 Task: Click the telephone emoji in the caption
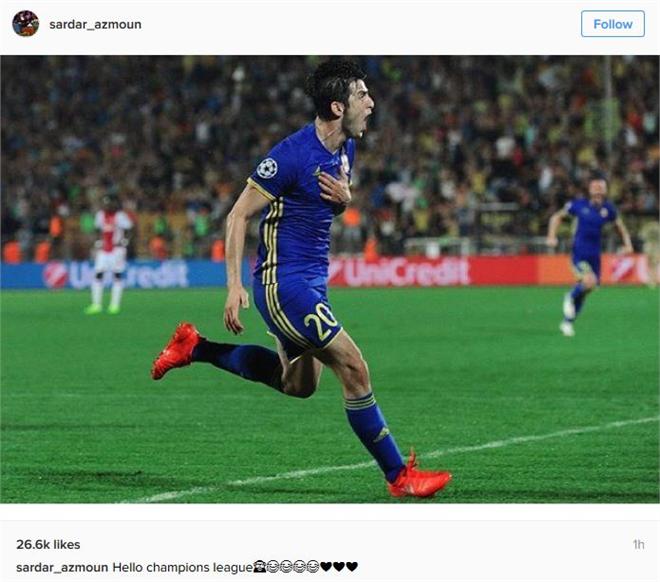[260, 567]
